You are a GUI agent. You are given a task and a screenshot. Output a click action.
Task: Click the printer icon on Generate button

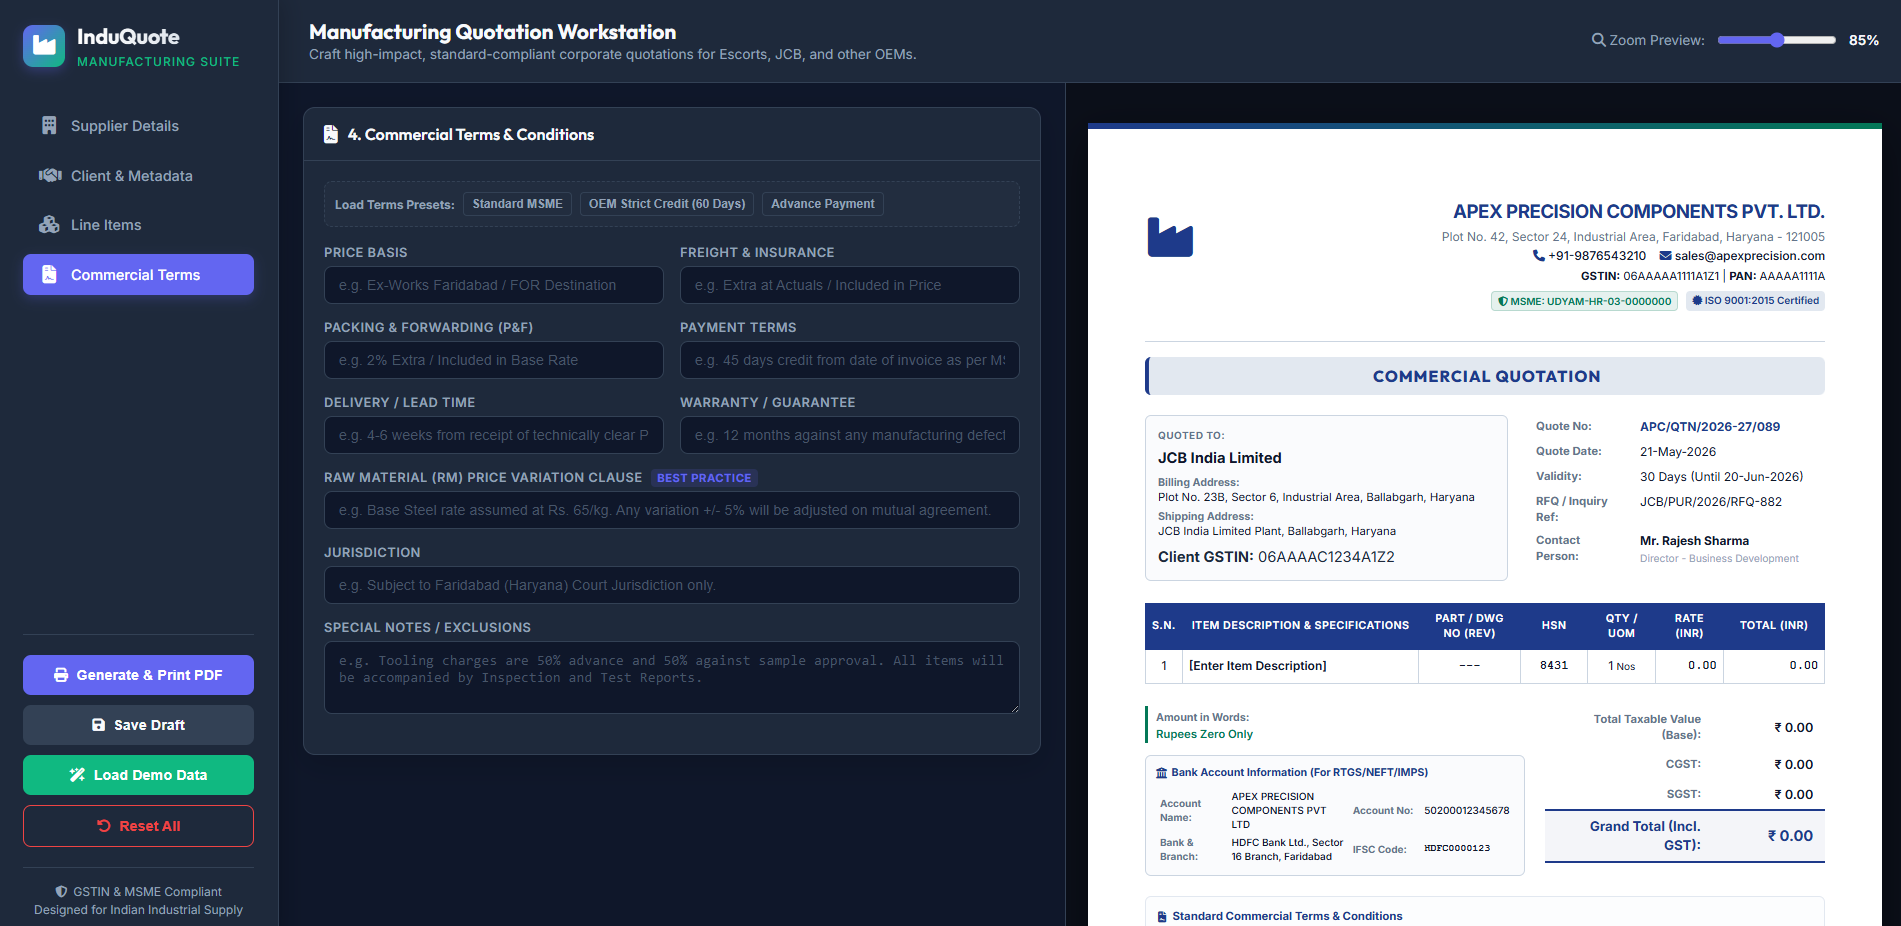61,675
